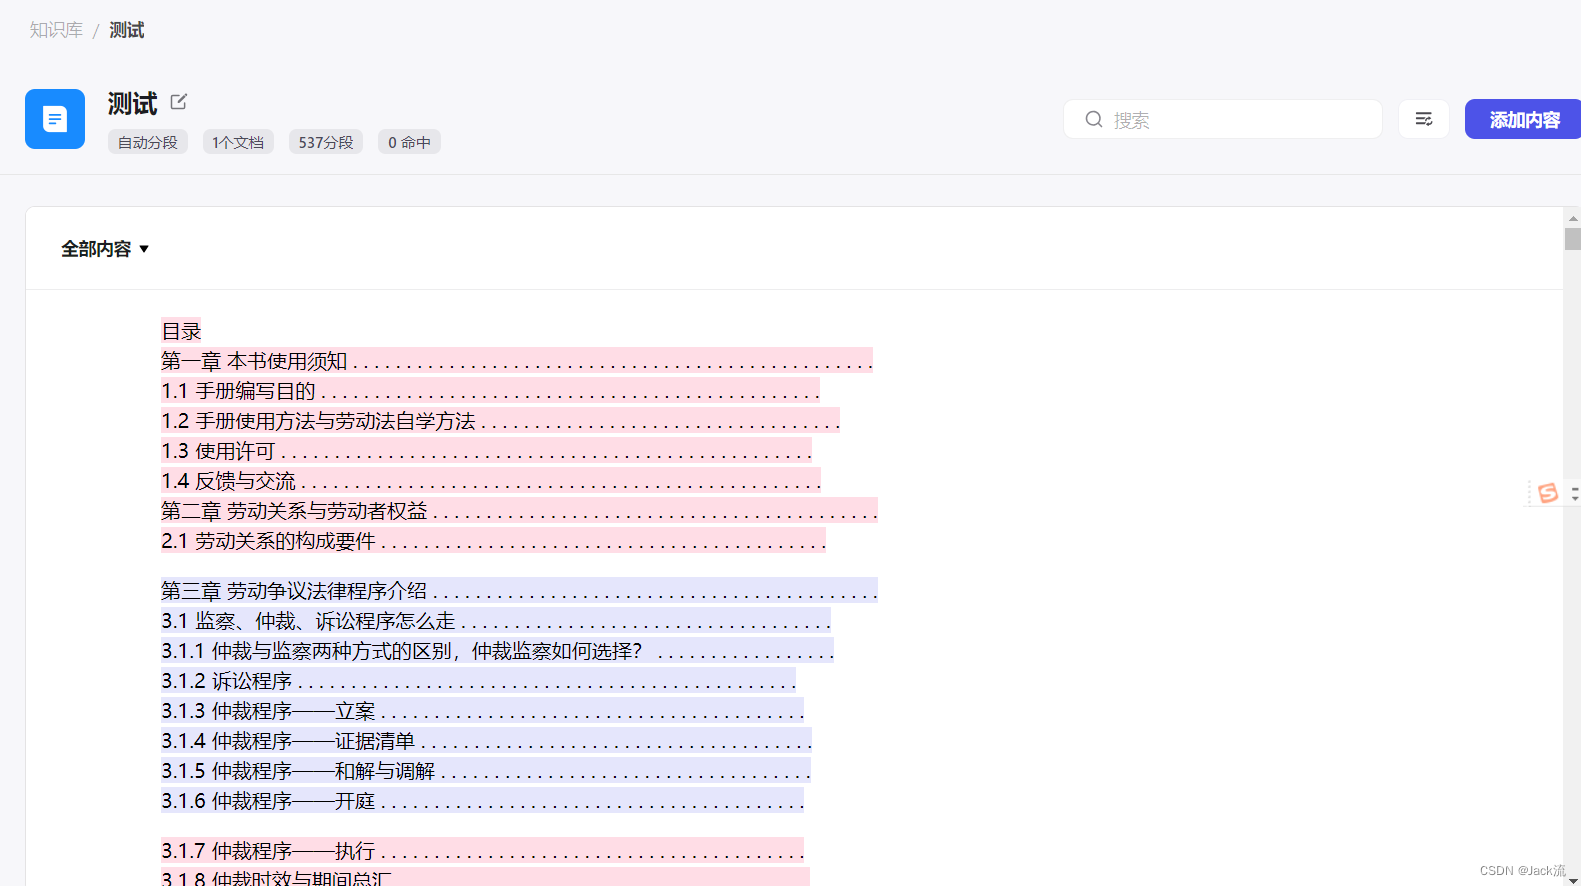Image resolution: width=1581 pixels, height=886 pixels.
Task: Select line 2.1 劳动关系的构成要件
Action: 493,541
